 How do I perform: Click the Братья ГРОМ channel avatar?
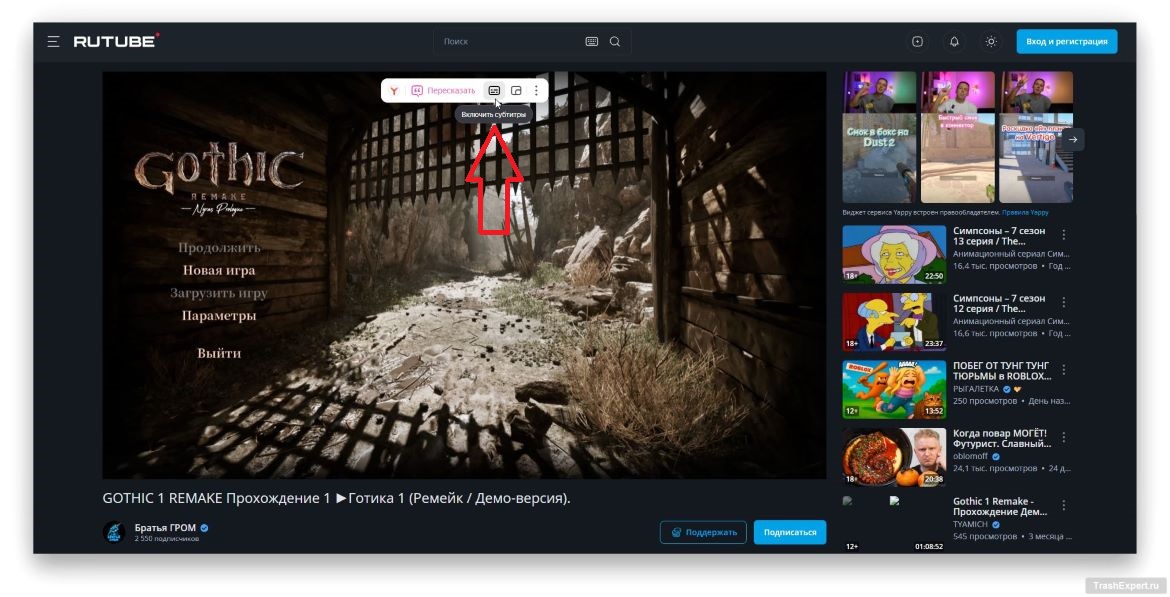pyautogui.click(x=114, y=532)
